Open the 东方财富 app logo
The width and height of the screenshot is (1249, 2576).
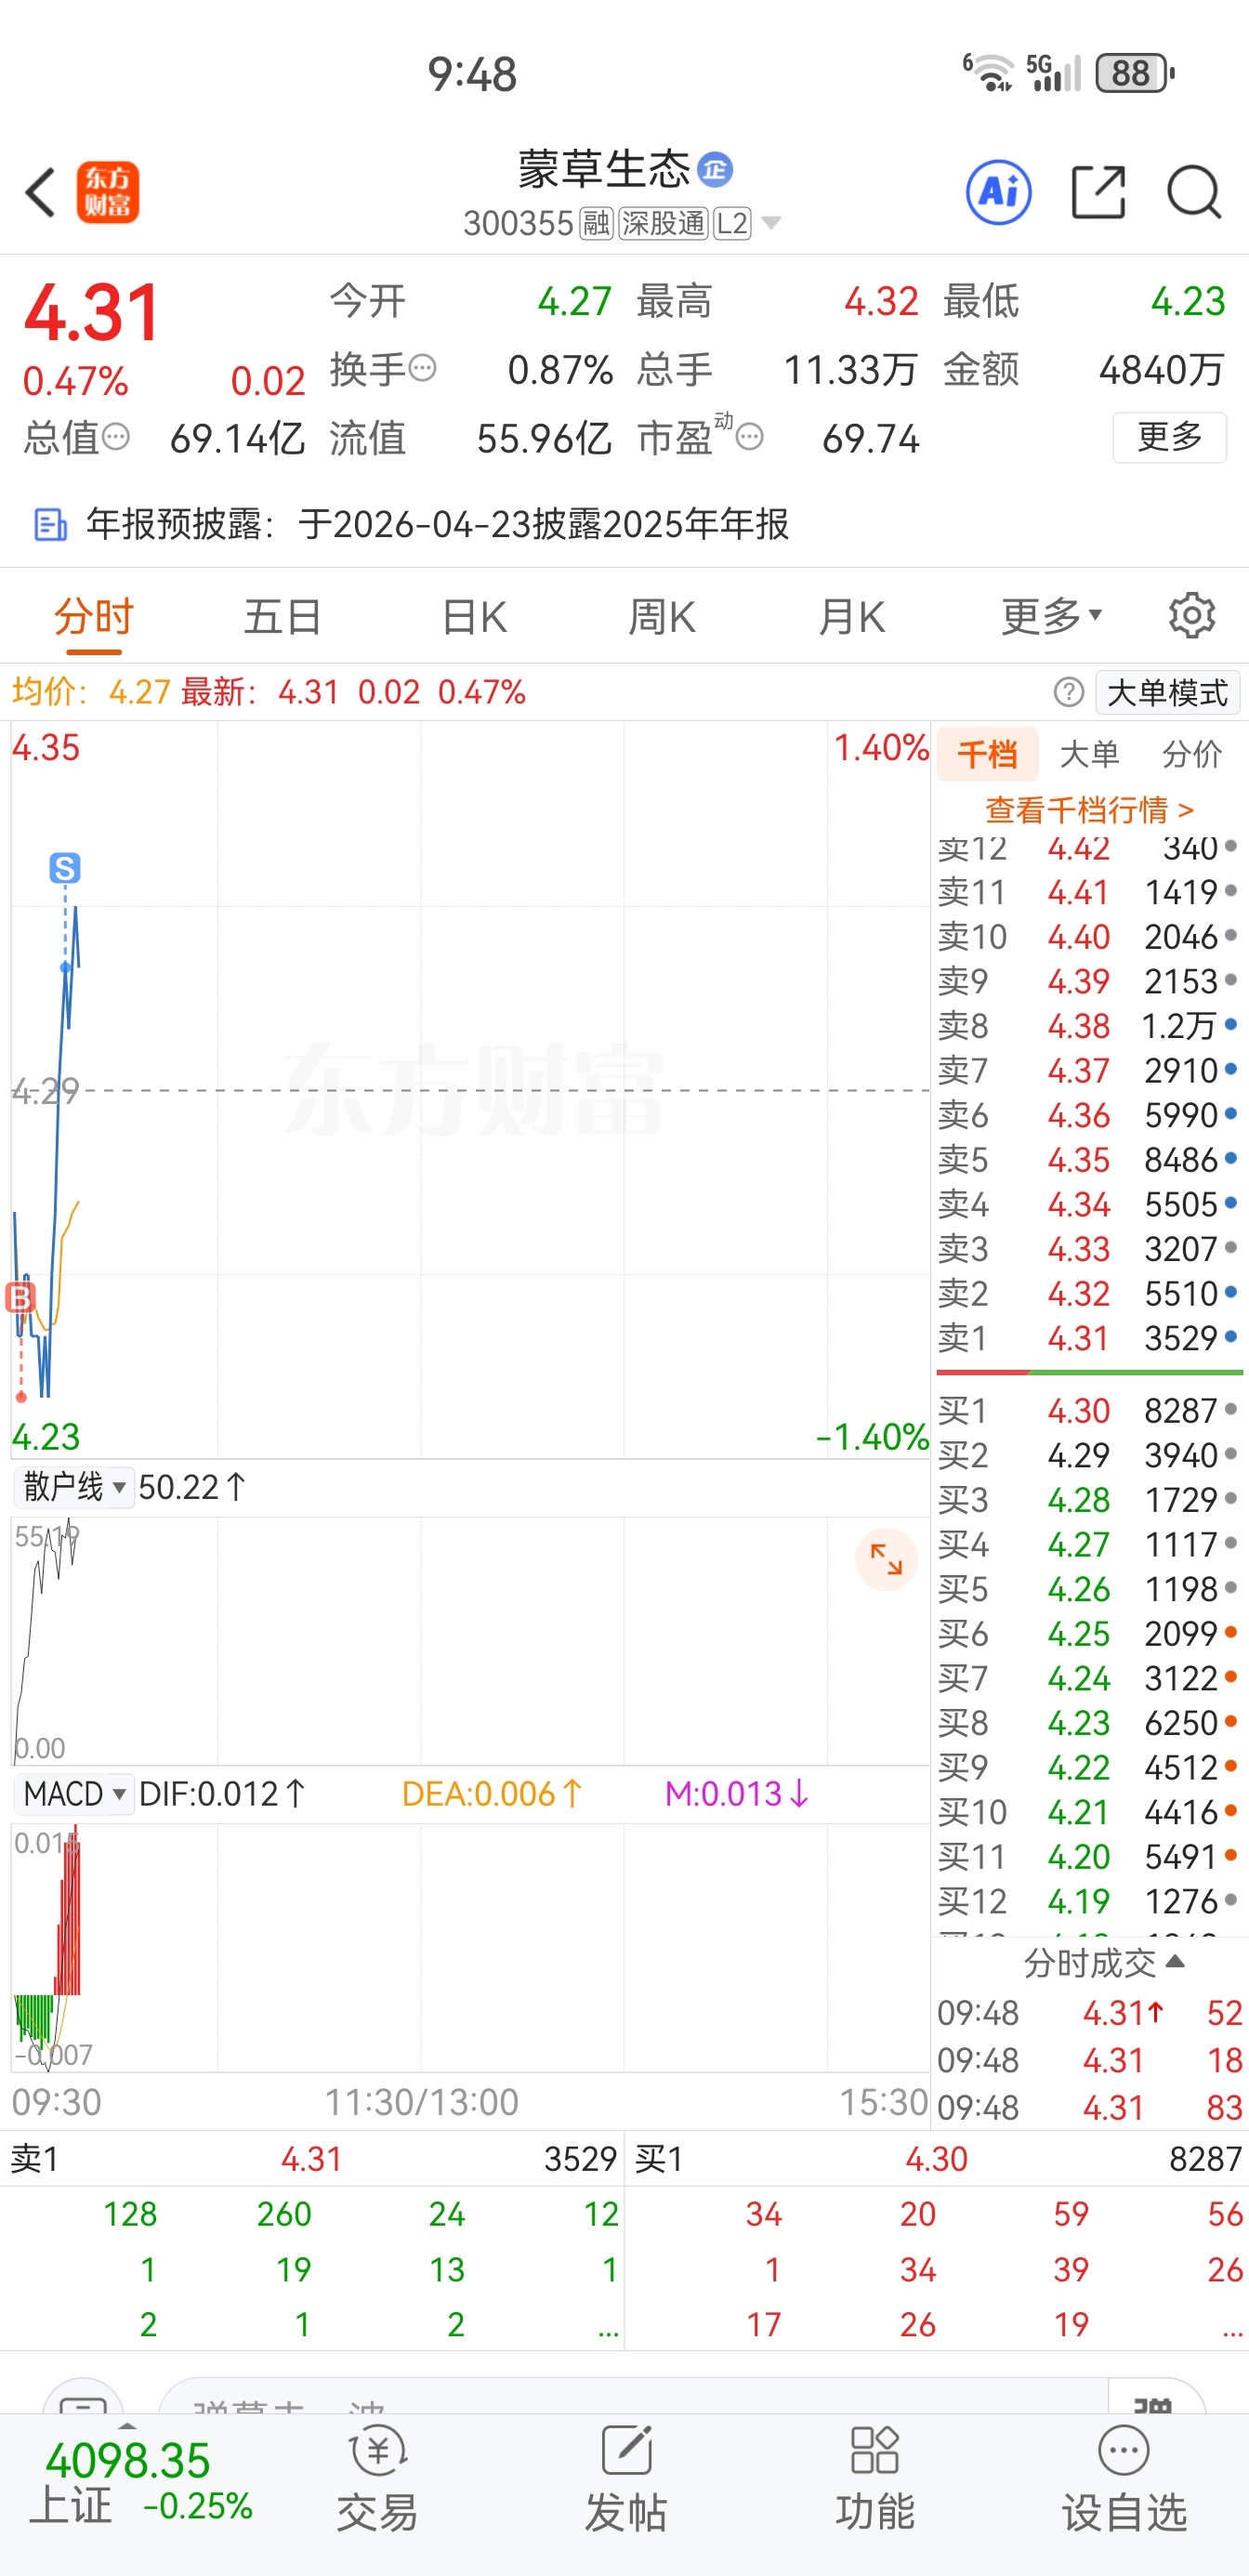108,192
